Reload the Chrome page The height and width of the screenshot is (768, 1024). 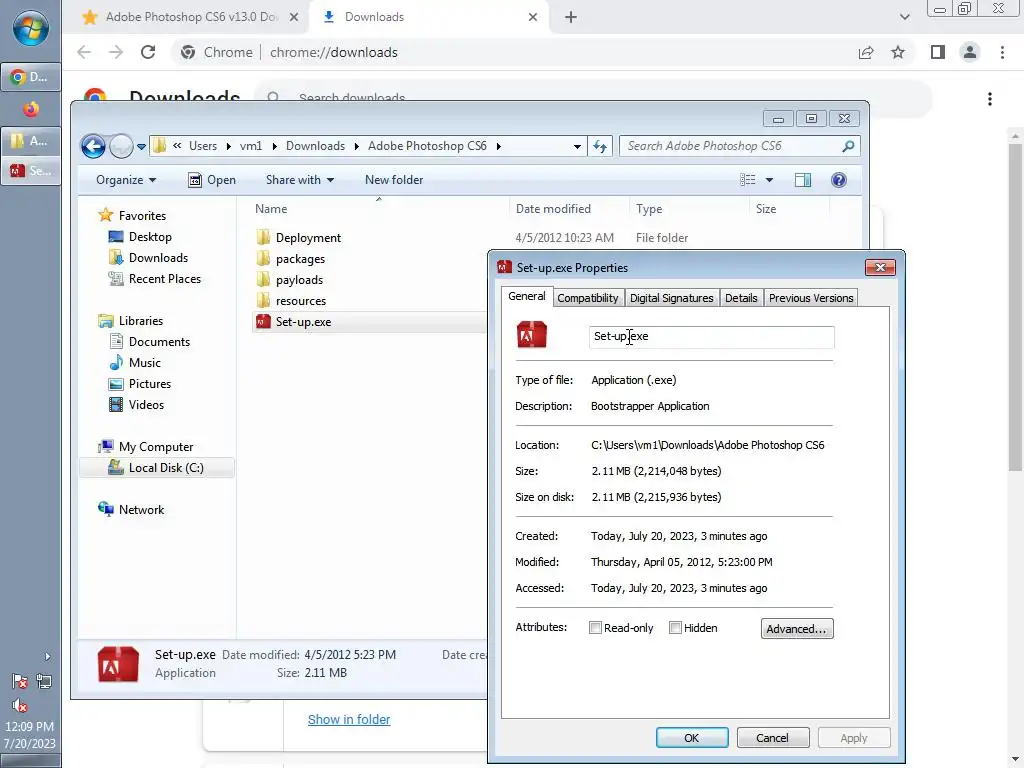[x=148, y=52]
